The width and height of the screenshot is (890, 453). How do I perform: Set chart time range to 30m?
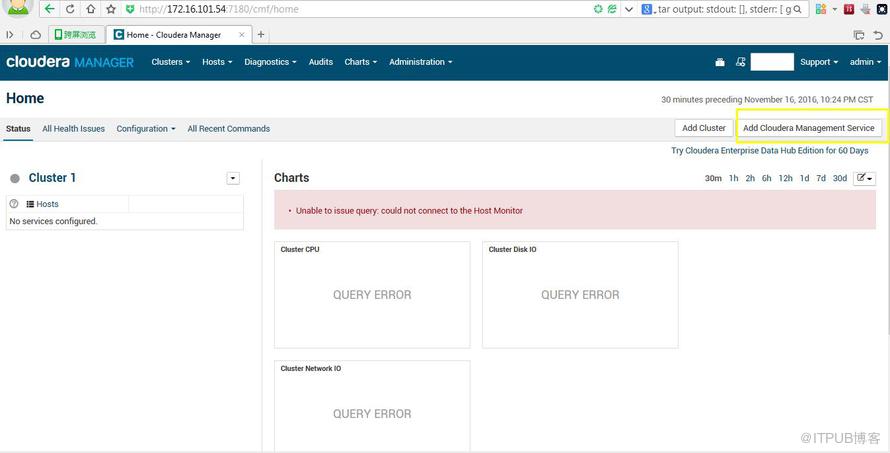tap(713, 178)
